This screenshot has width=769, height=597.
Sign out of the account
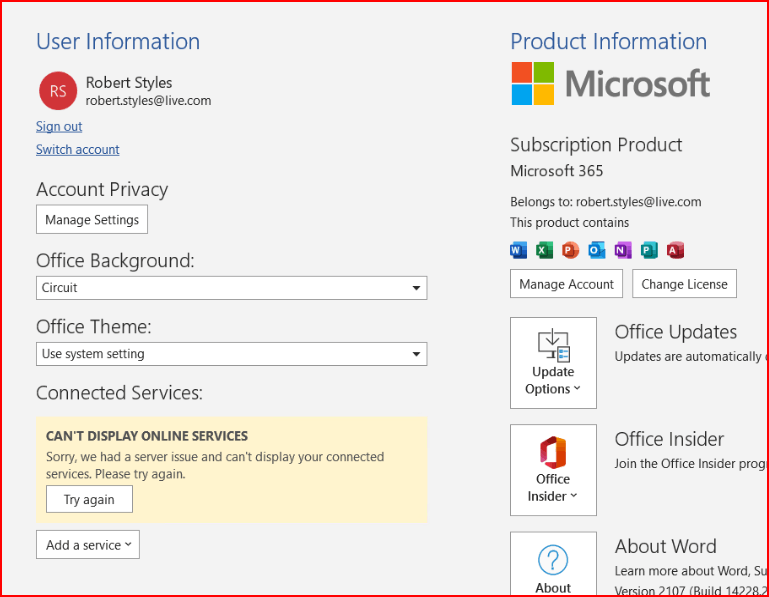pos(59,127)
